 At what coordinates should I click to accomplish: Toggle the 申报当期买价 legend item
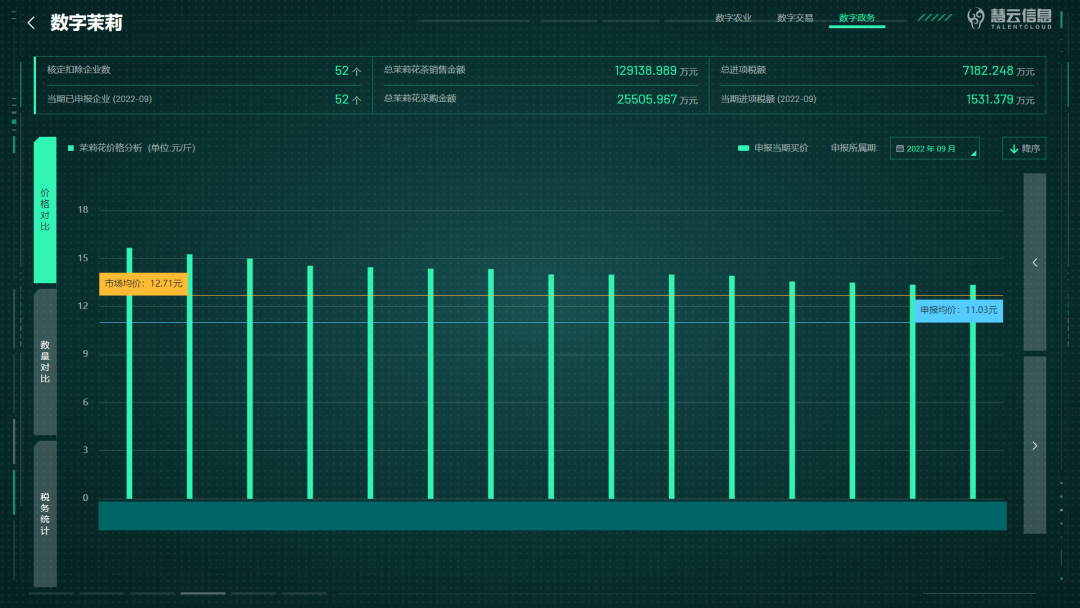point(773,148)
